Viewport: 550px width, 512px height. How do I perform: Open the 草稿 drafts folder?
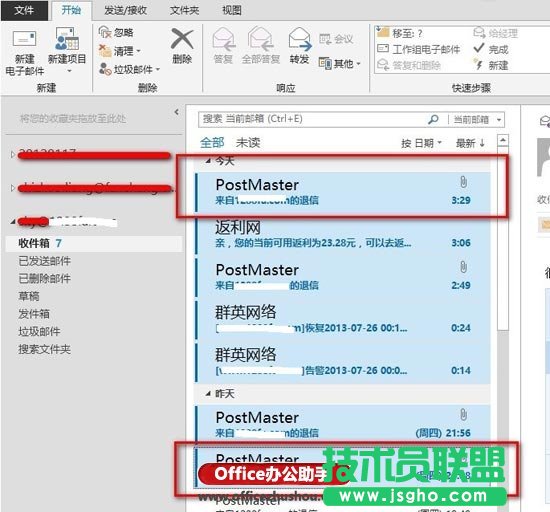[29, 296]
